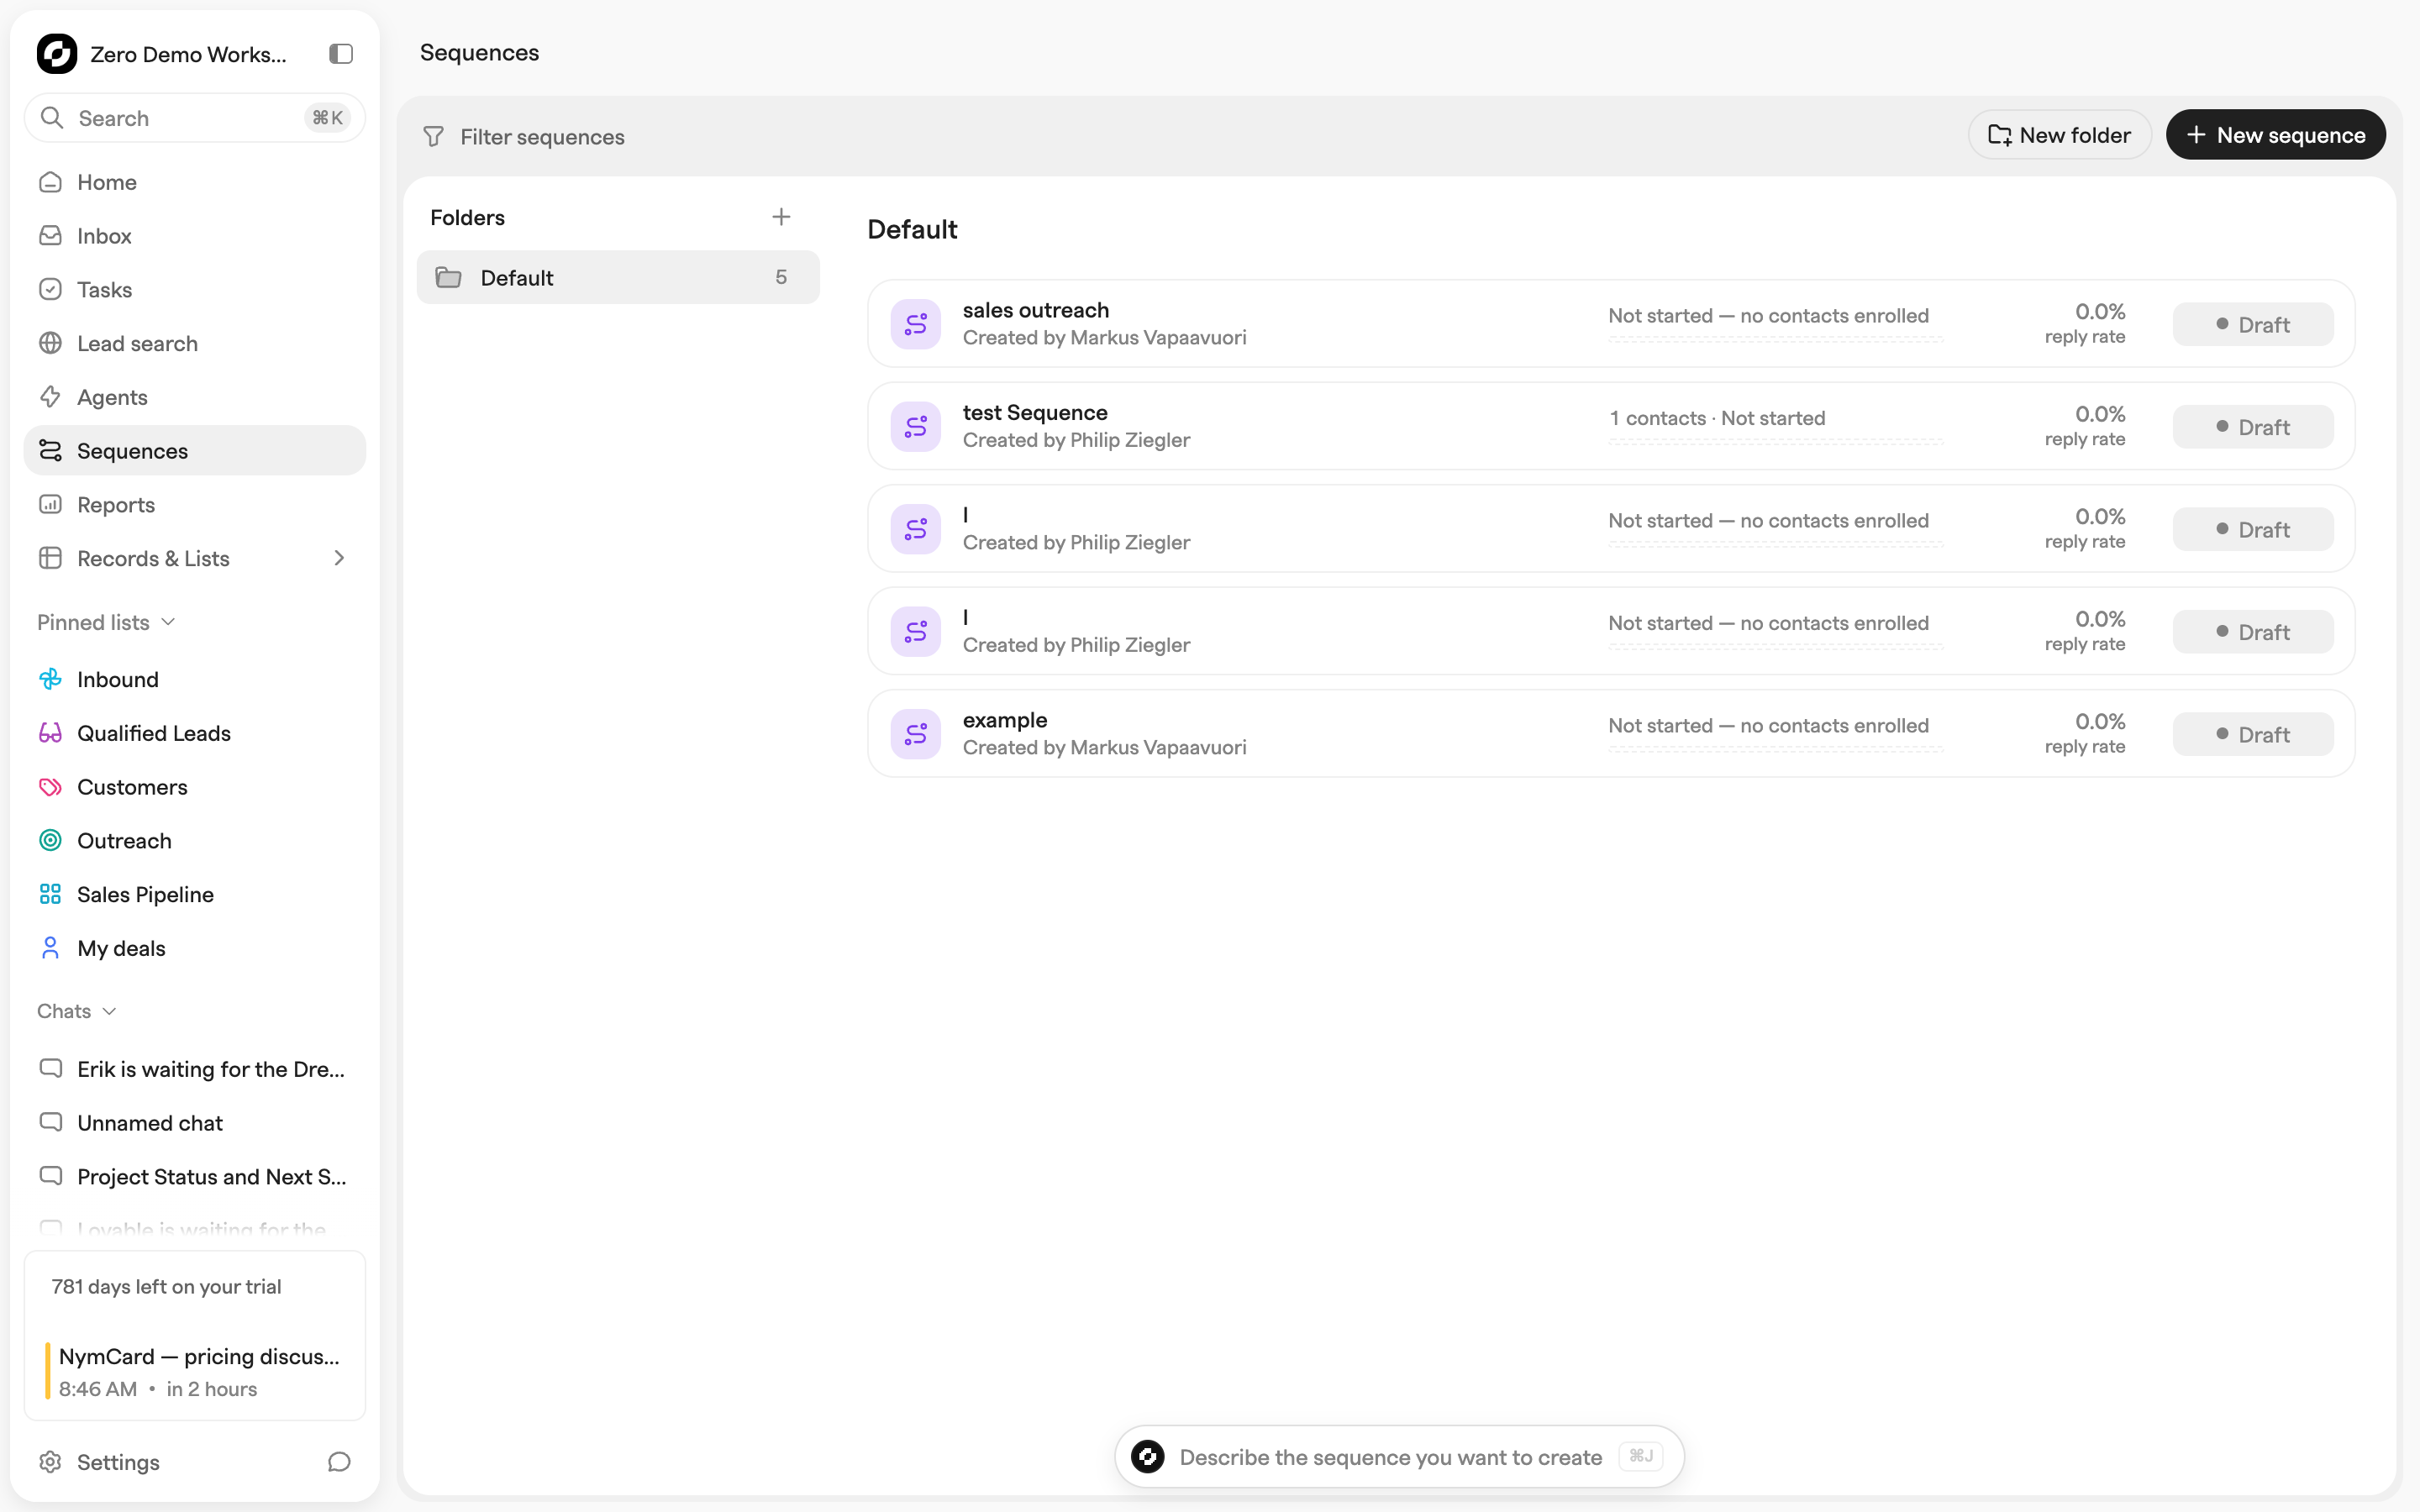Open Lead search in sidebar
Screen dimensions: 2420x1512
pyautogui.click(x=195, y=343)
